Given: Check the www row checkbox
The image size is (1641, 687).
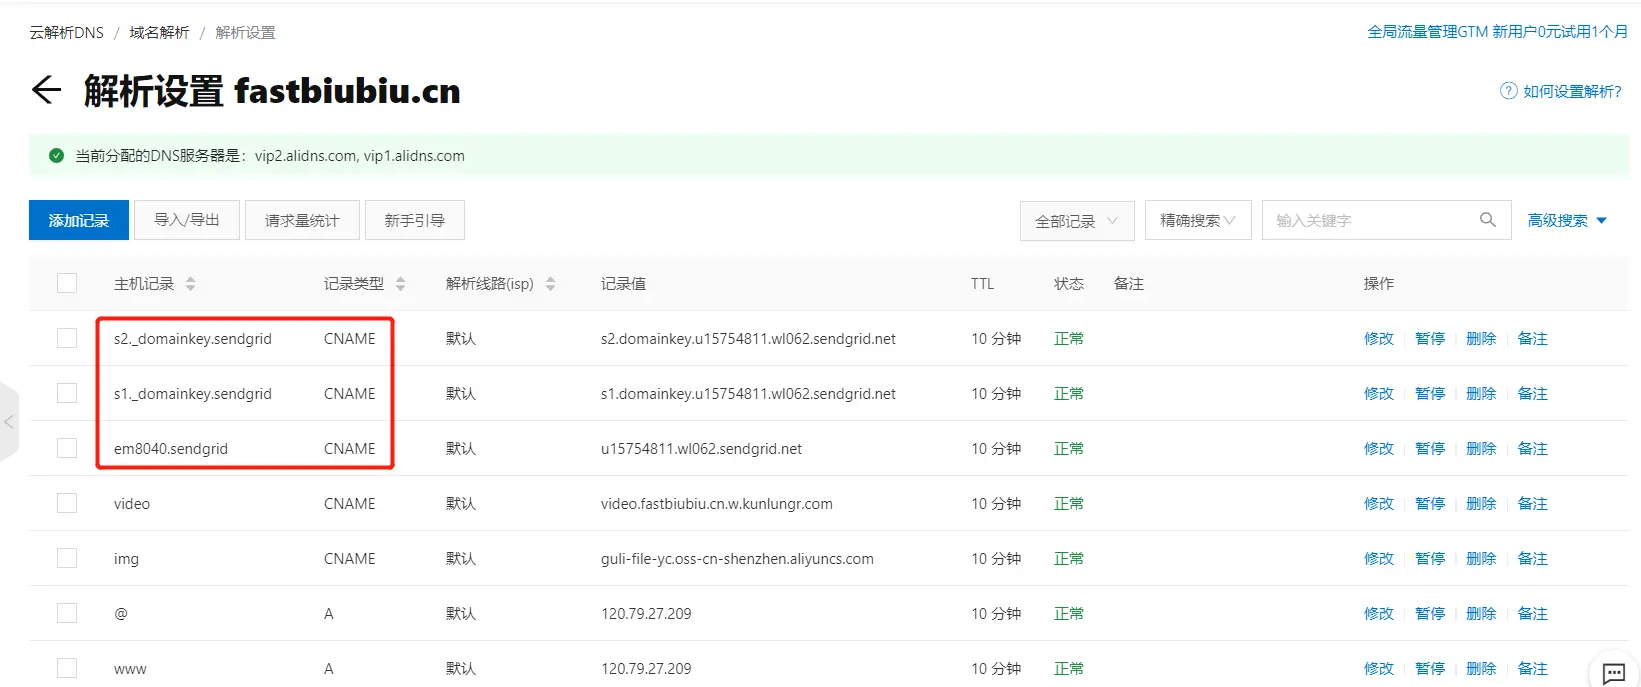Looking at the screenshot, I should tap(67, 668).
